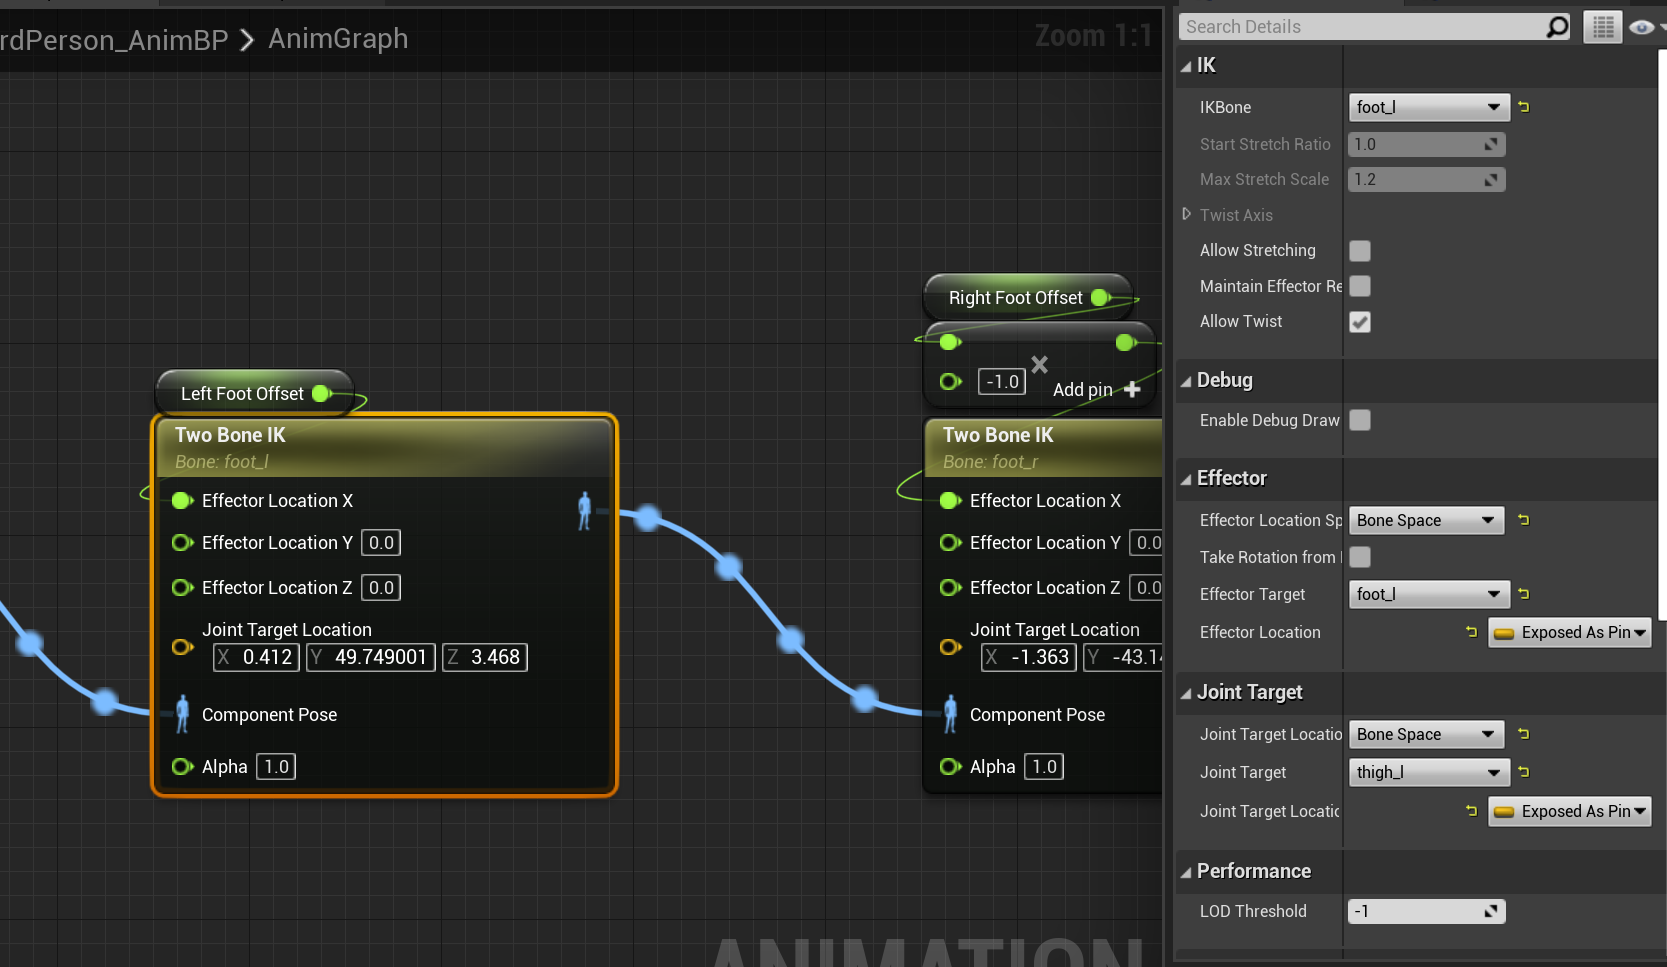Click Effector Location Y value on foot_l node
Image resolution: width=1667 pixels, height=967 pixels.
click(381, 542)
